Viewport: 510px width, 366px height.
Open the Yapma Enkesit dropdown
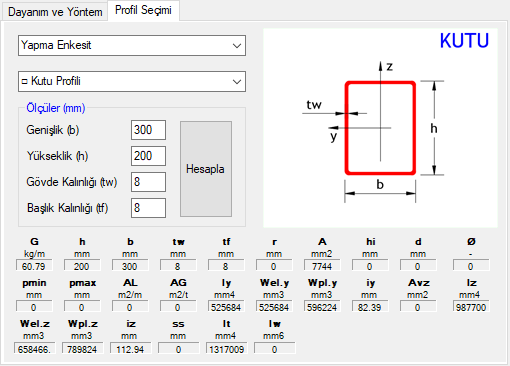click(132, 45)
